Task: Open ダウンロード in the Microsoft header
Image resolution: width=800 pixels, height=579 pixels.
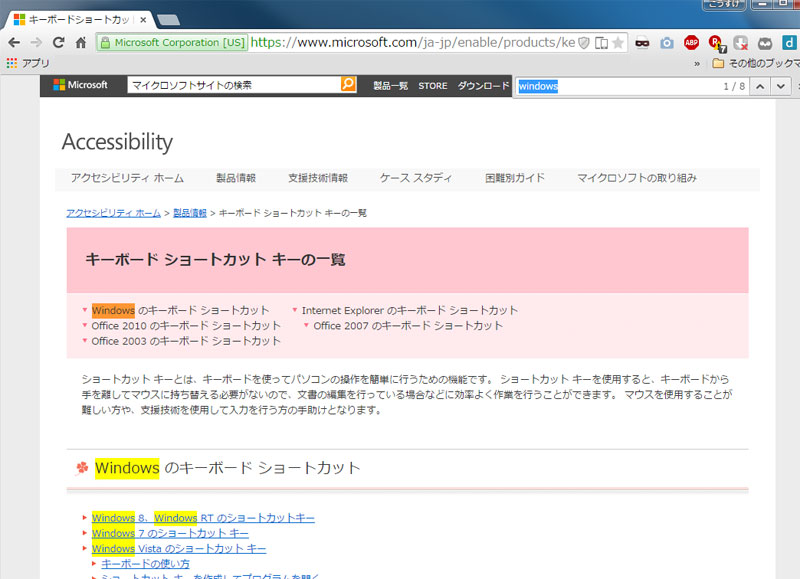Action: click(484, 86)
